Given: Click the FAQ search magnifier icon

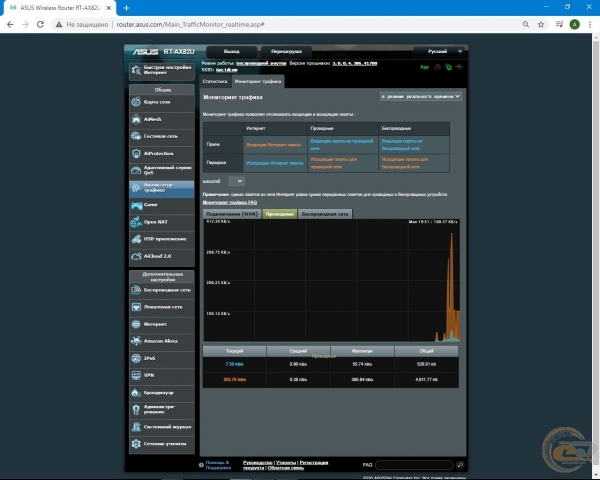Looking at the screenshot, I should point(460,465).
